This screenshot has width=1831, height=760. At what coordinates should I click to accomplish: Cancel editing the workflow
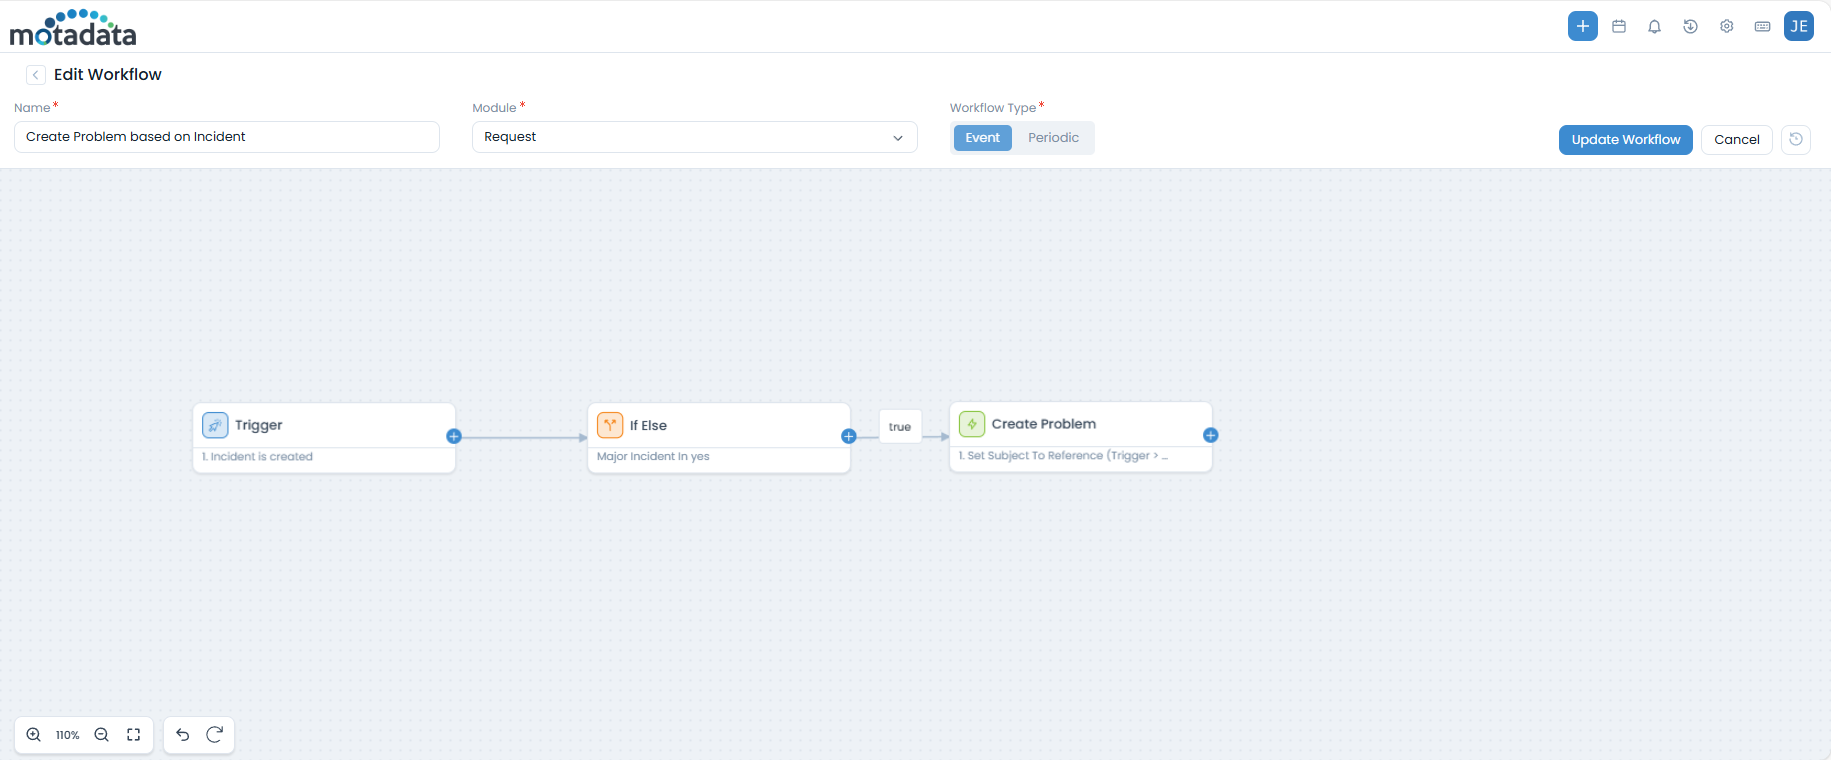[1736, 140]
